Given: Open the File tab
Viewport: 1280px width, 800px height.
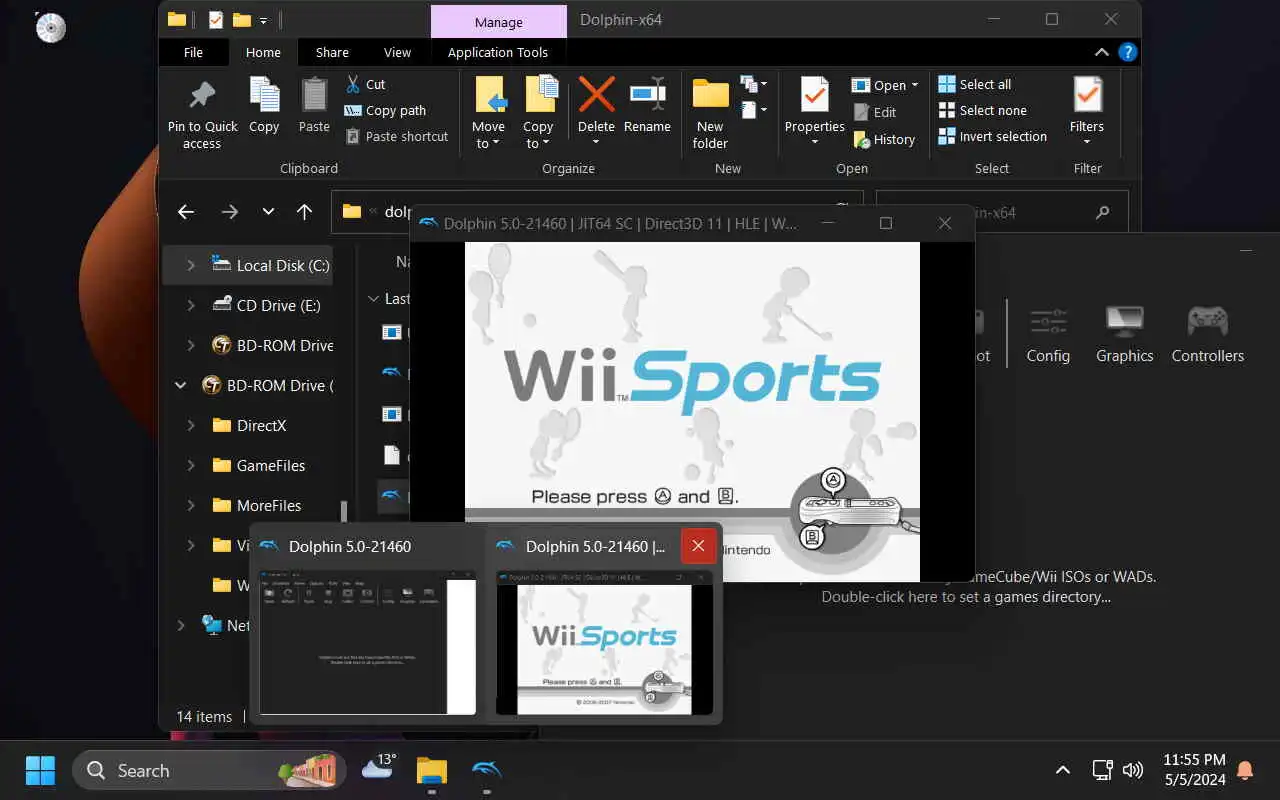Looking at the screenshot, I should 193,52.
